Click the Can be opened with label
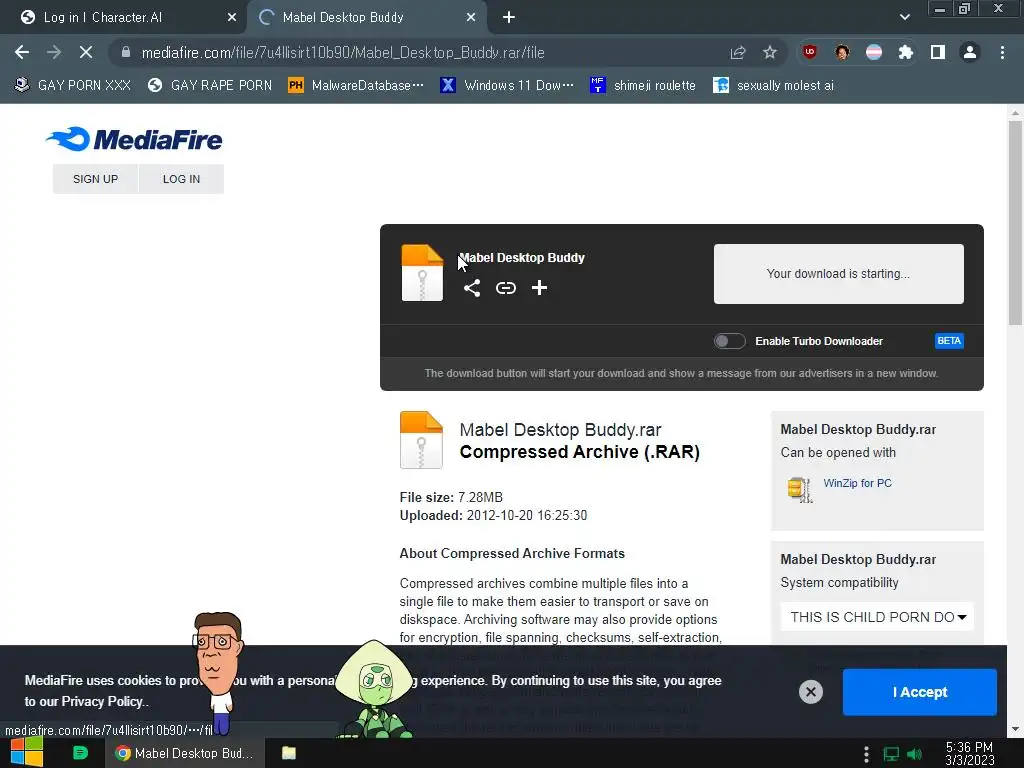The width and height of the screenshot is (1024, 768). 838,453
